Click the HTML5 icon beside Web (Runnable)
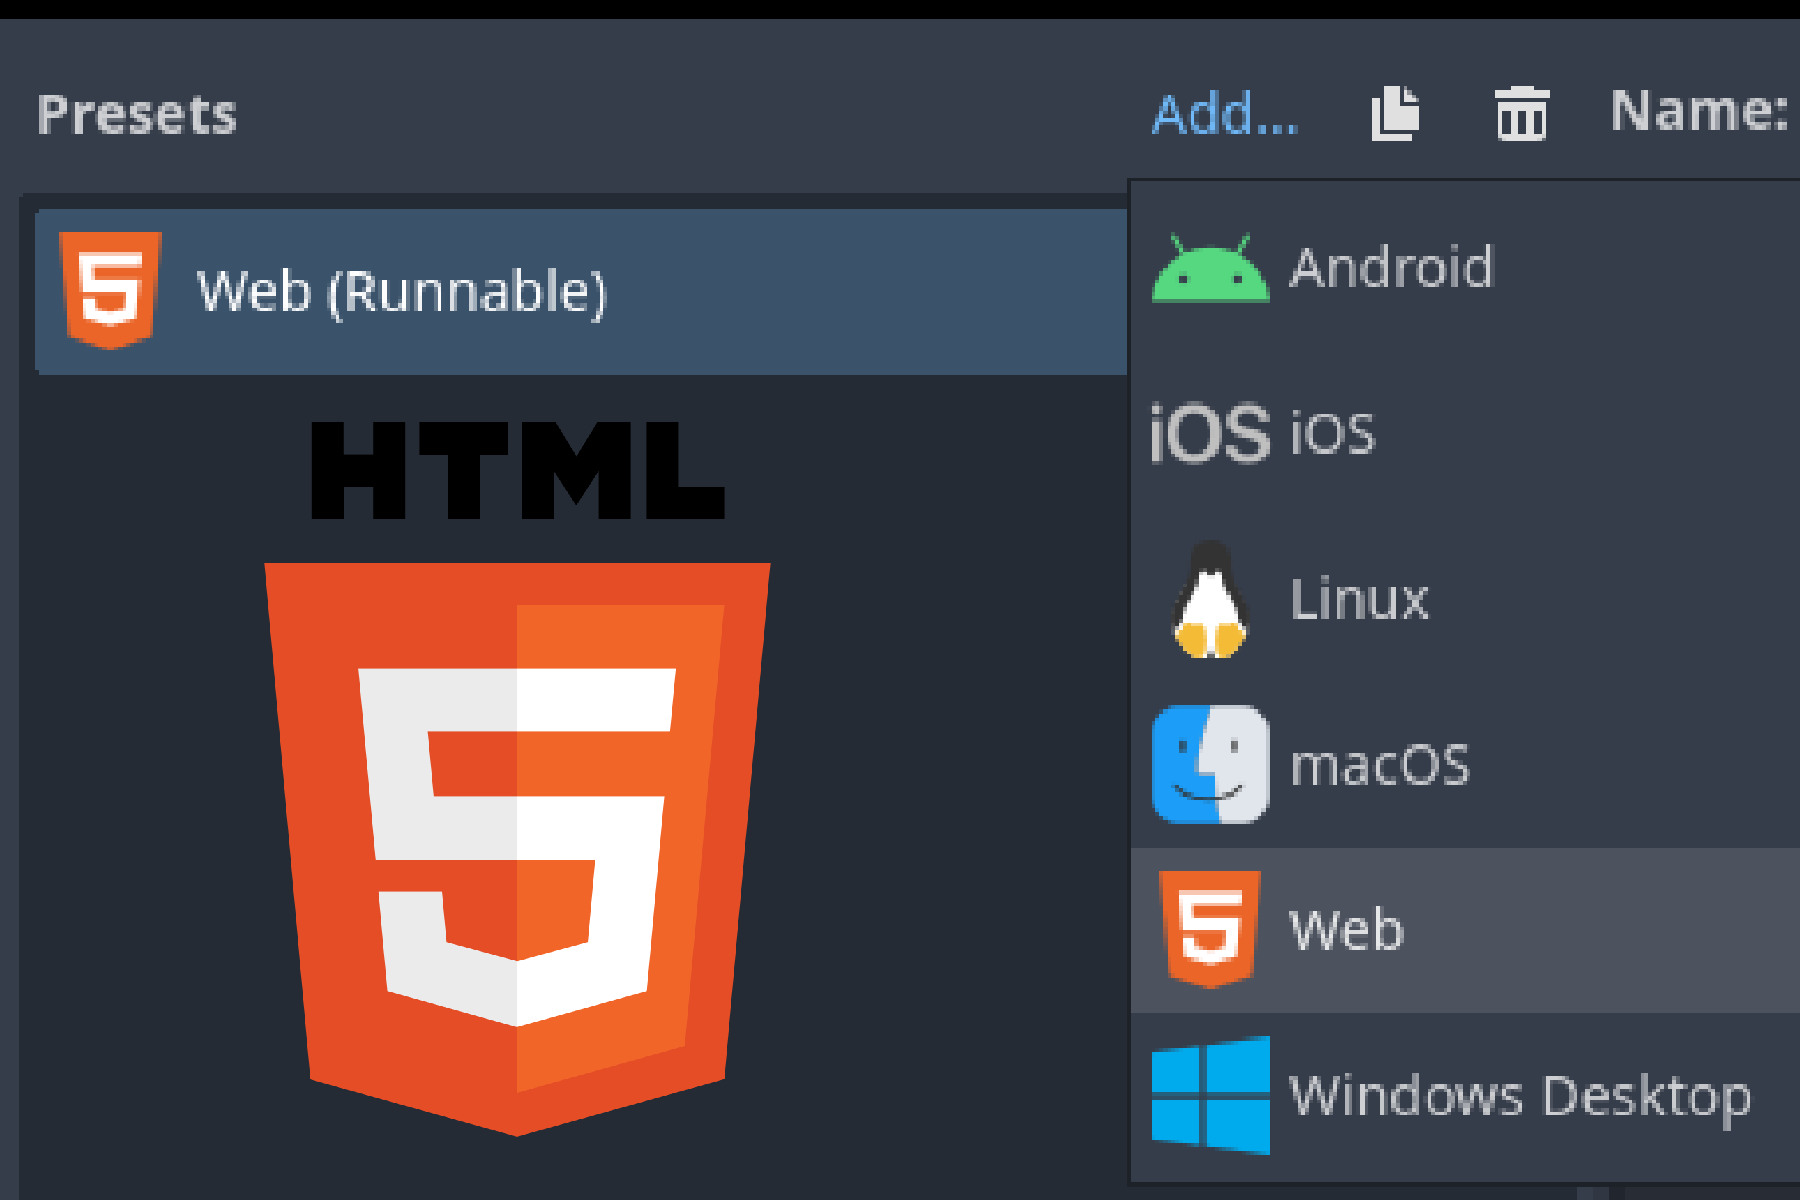This screenshot has height=1200, width=1800. [110, 290]
